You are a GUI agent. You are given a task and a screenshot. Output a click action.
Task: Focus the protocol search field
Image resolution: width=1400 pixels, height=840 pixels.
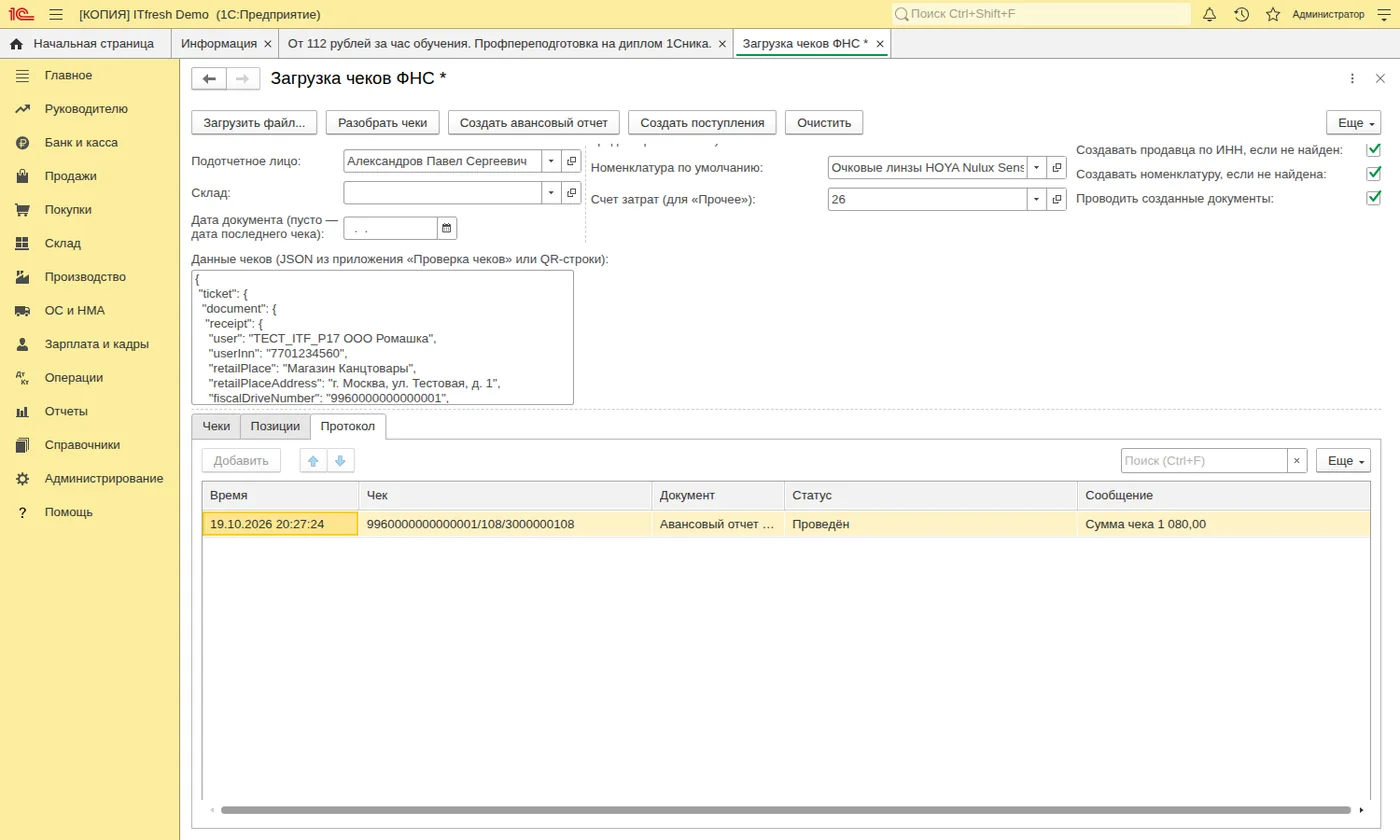pyautogui.click(x=1203, y=460)
